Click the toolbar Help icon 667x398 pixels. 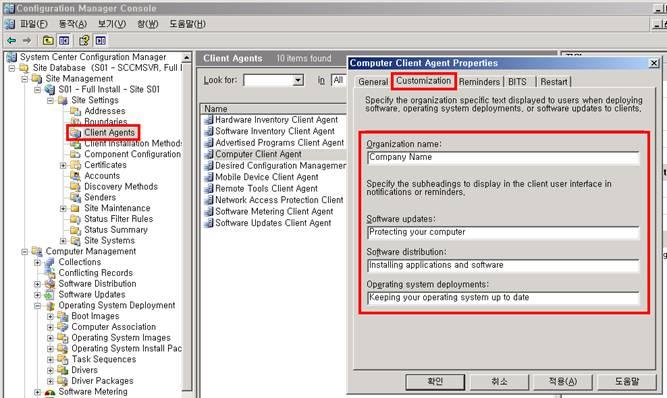[x=84, y=40]
